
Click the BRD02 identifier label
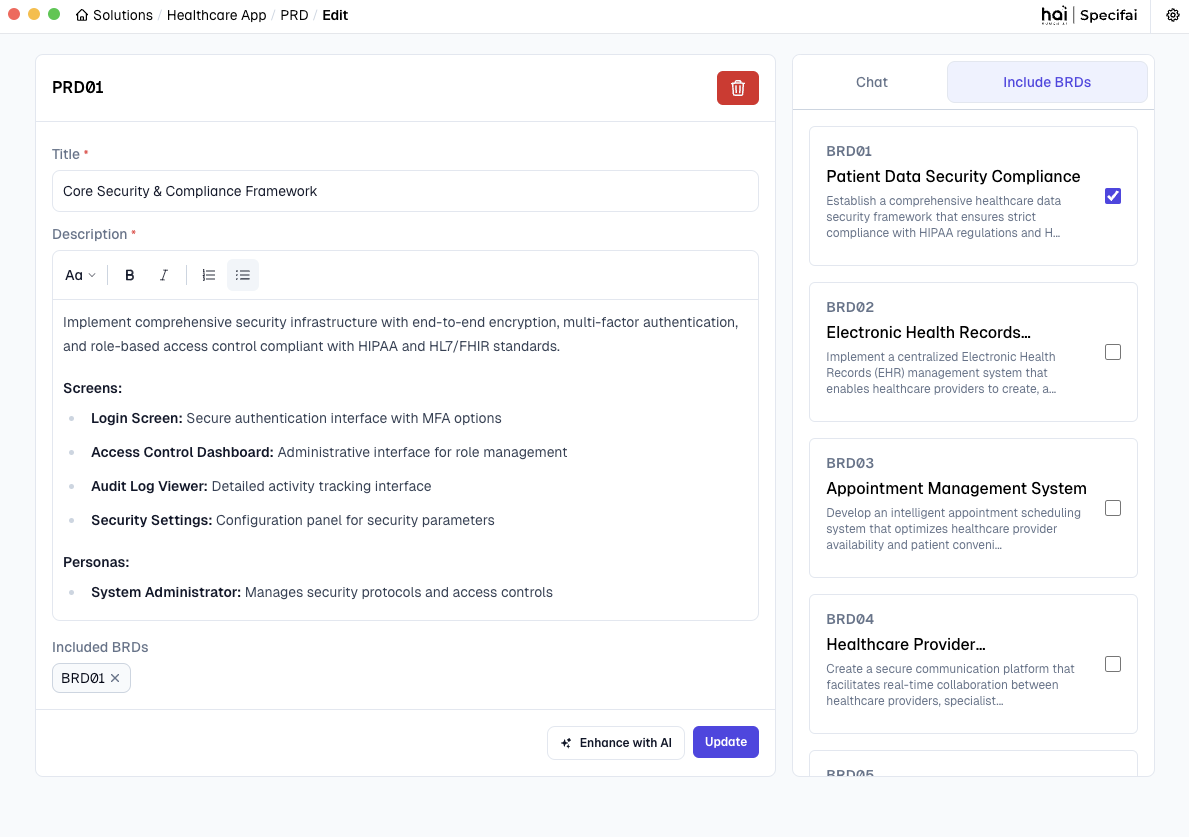(850, 307)
